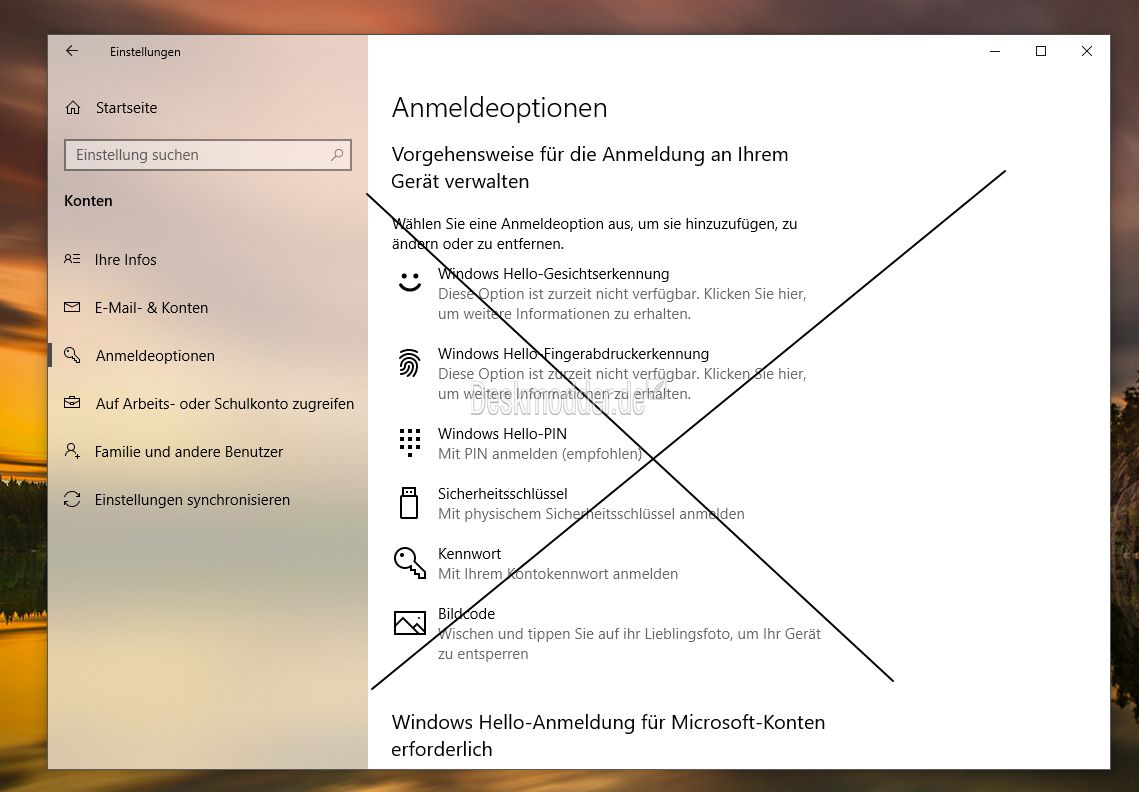This screenshot has width=1139, height=792.
Task: Open E-Mail- & Konten section
Action: tap(208, 307)
